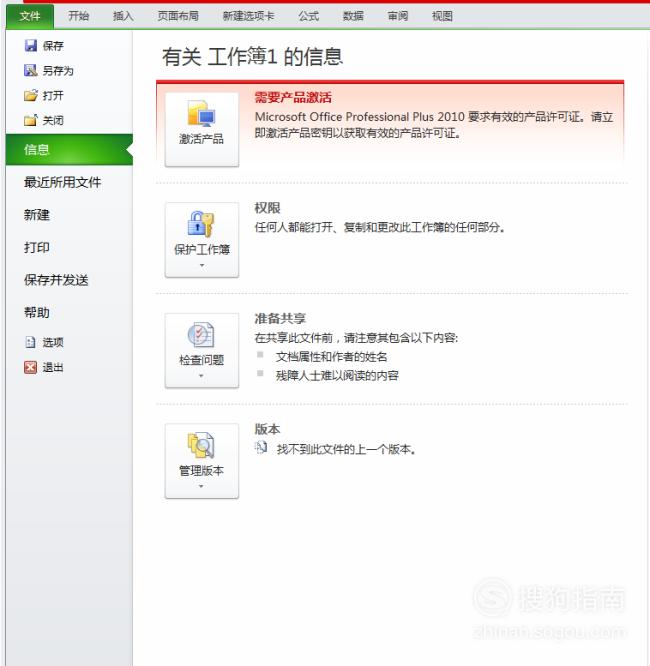Screen dimensions: 650x666
Task: Click the 有关 工作簿1 的信息 title
Action: (252, 56)
